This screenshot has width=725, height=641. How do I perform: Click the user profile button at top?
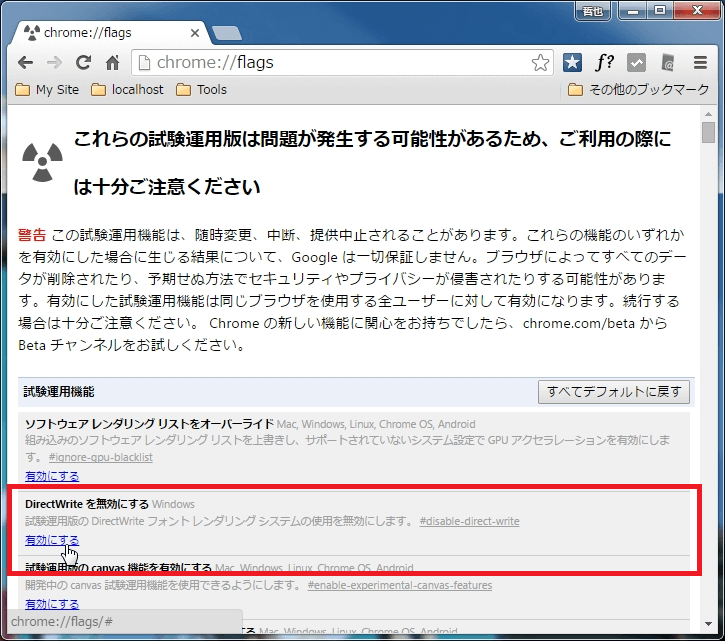pyautogui.click(x=593, y=11)
